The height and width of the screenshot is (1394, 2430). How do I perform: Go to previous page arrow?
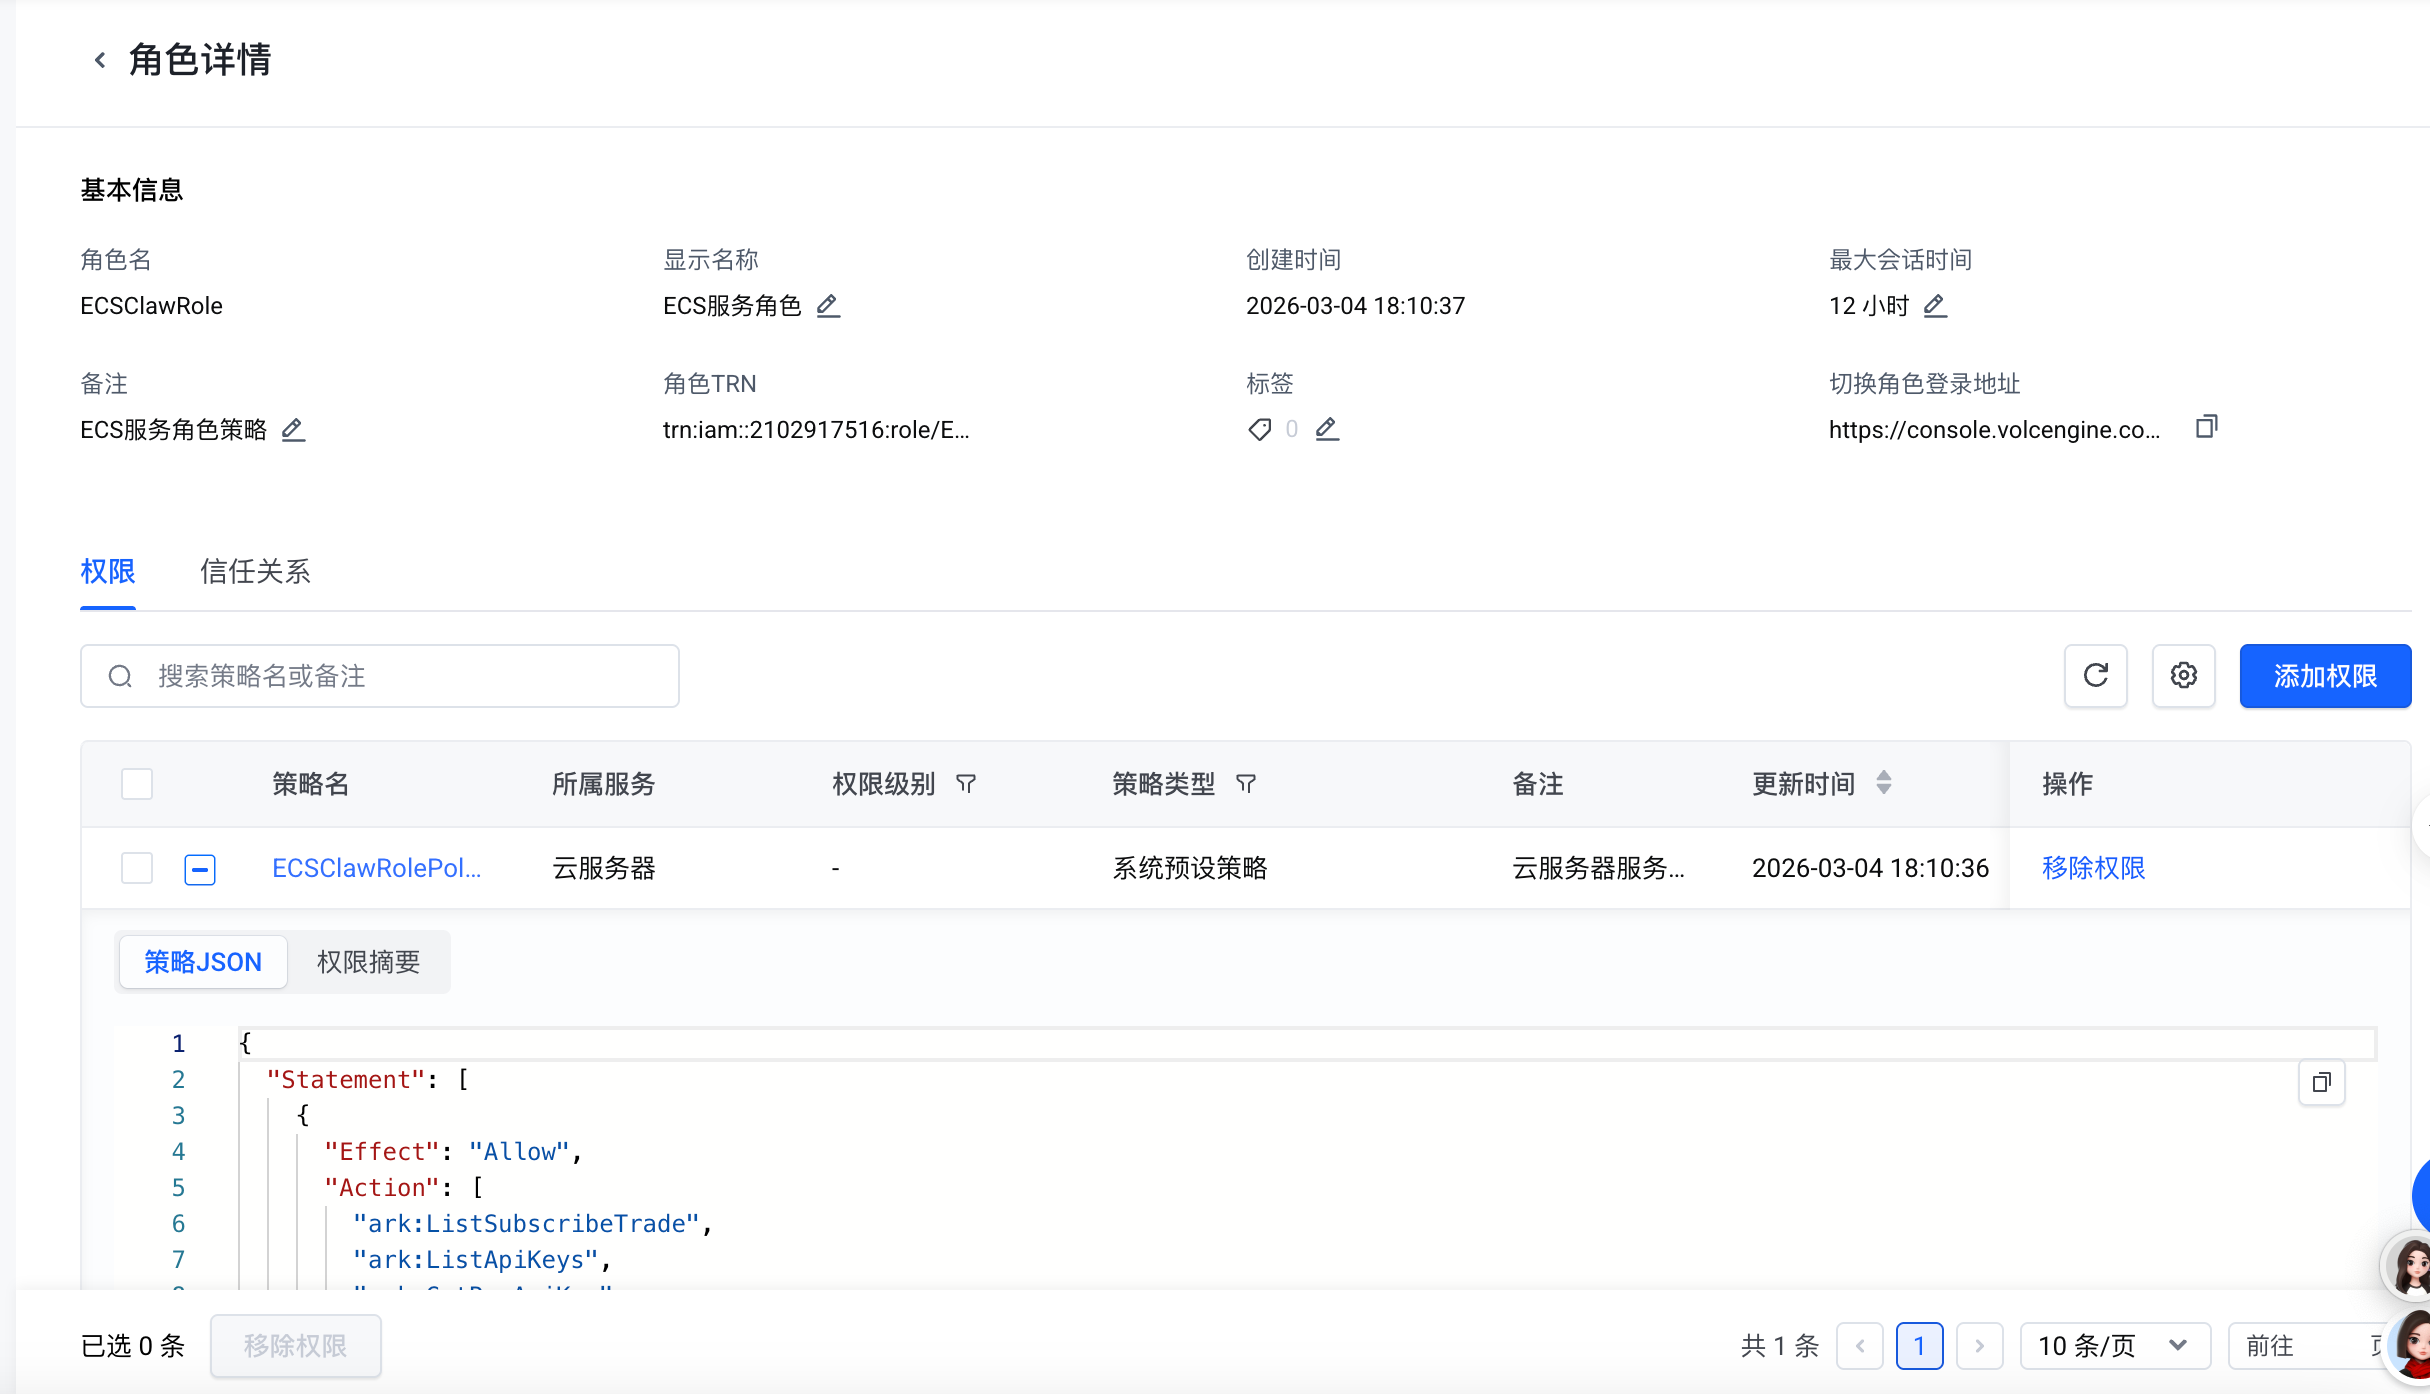pyautogui.click(x=1860, y=1346)
